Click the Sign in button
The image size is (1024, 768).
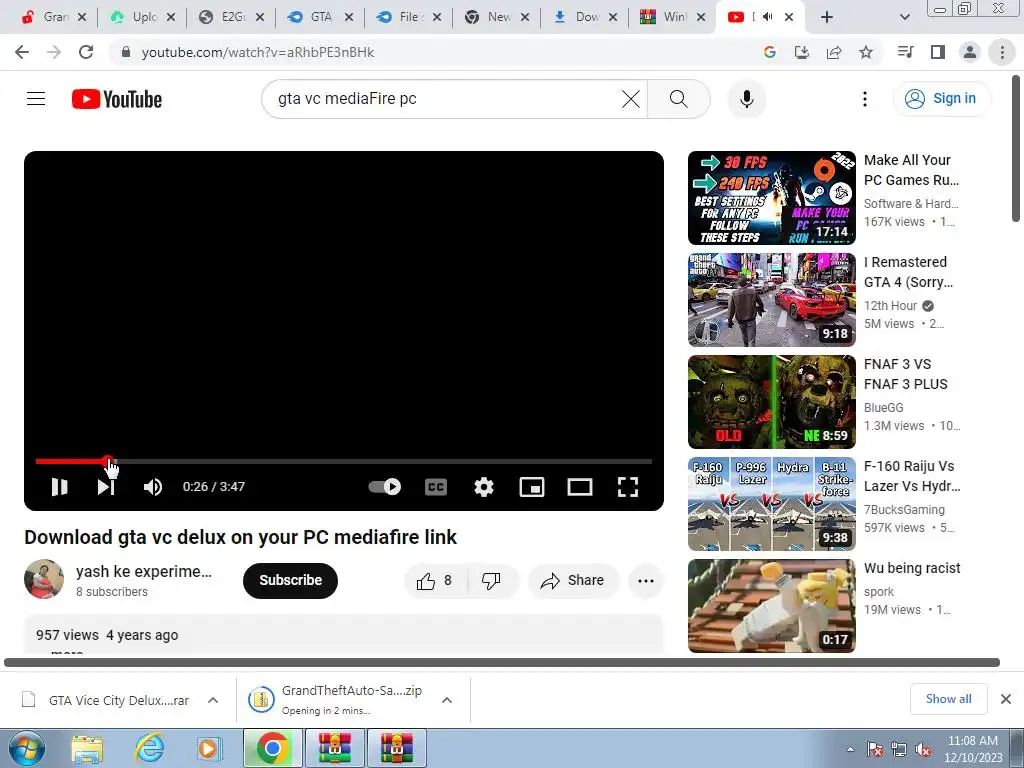click(941, 99)
